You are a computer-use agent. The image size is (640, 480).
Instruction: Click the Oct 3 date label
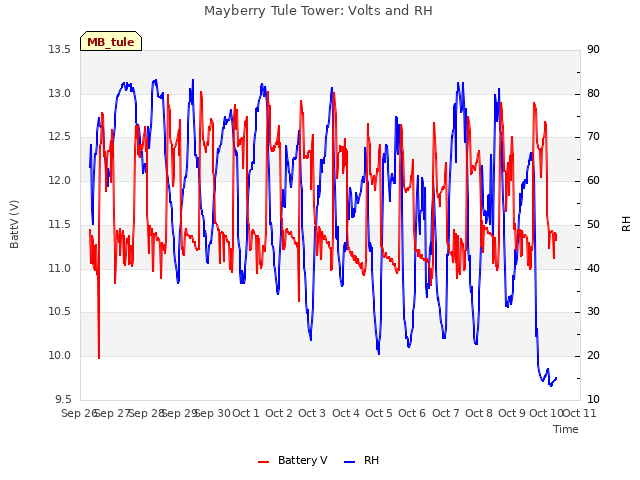pyautogui.click(x=312, y=413)
